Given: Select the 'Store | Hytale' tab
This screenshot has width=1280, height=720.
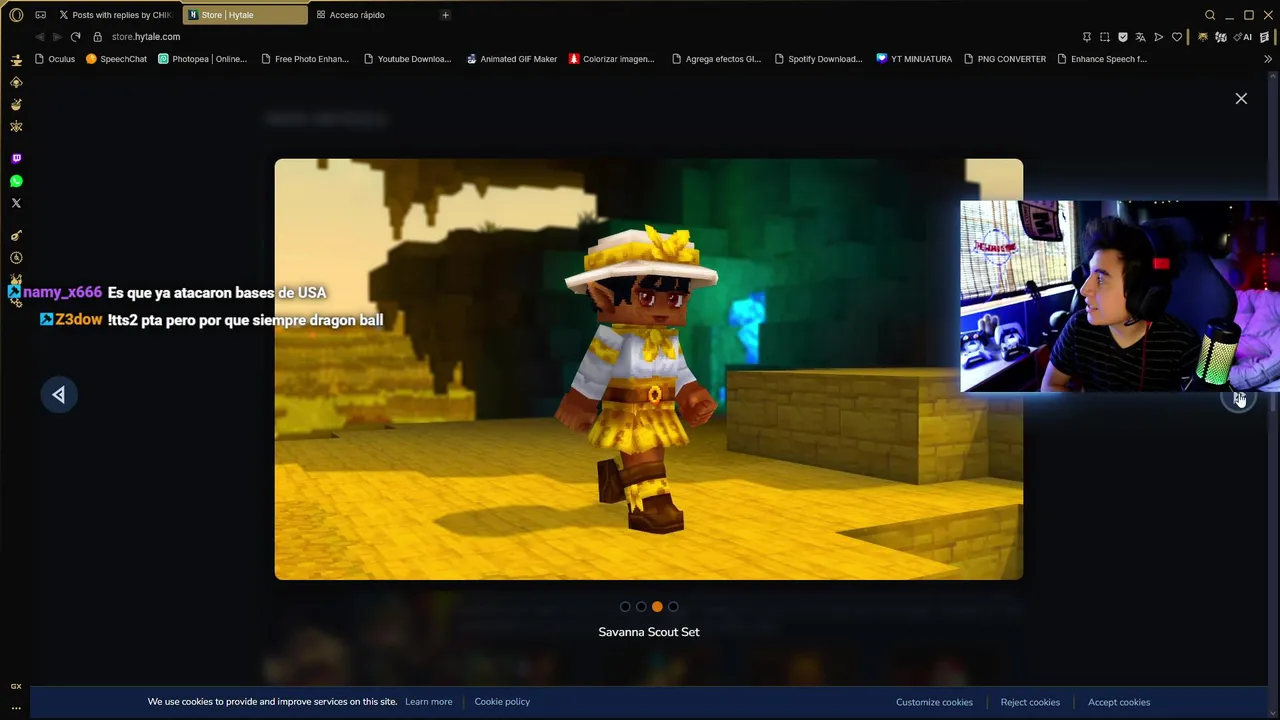Looking at the screenshot, I should 245,15.
